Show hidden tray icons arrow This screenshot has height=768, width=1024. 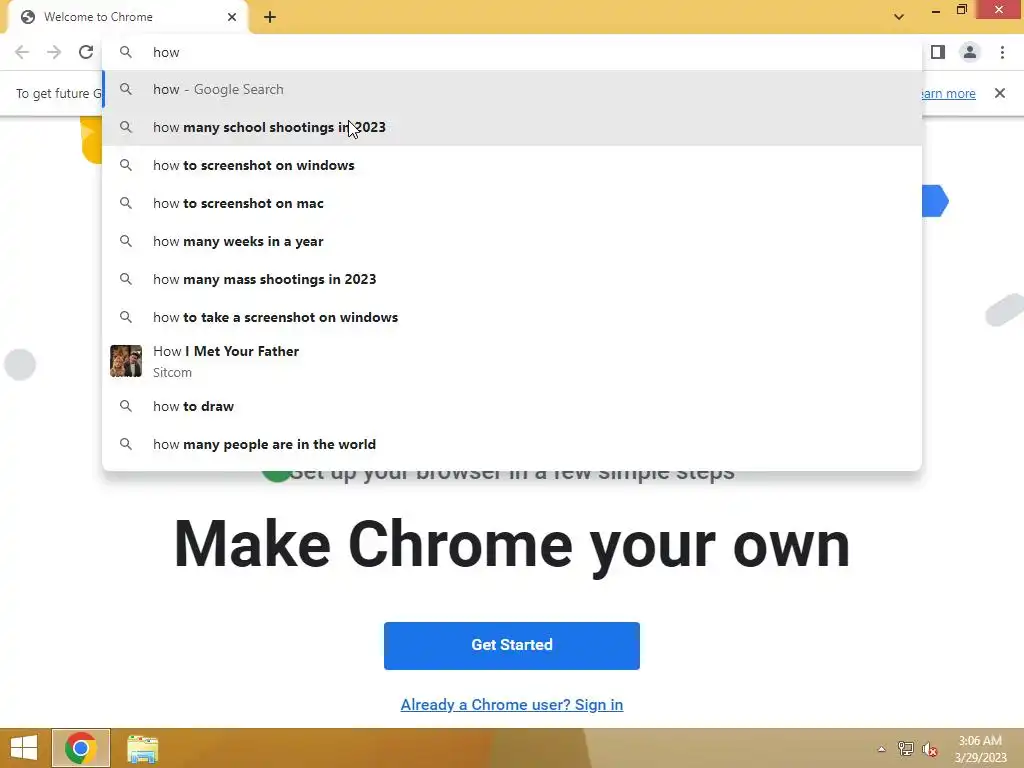pyautogui.click(x=882, y=749)
